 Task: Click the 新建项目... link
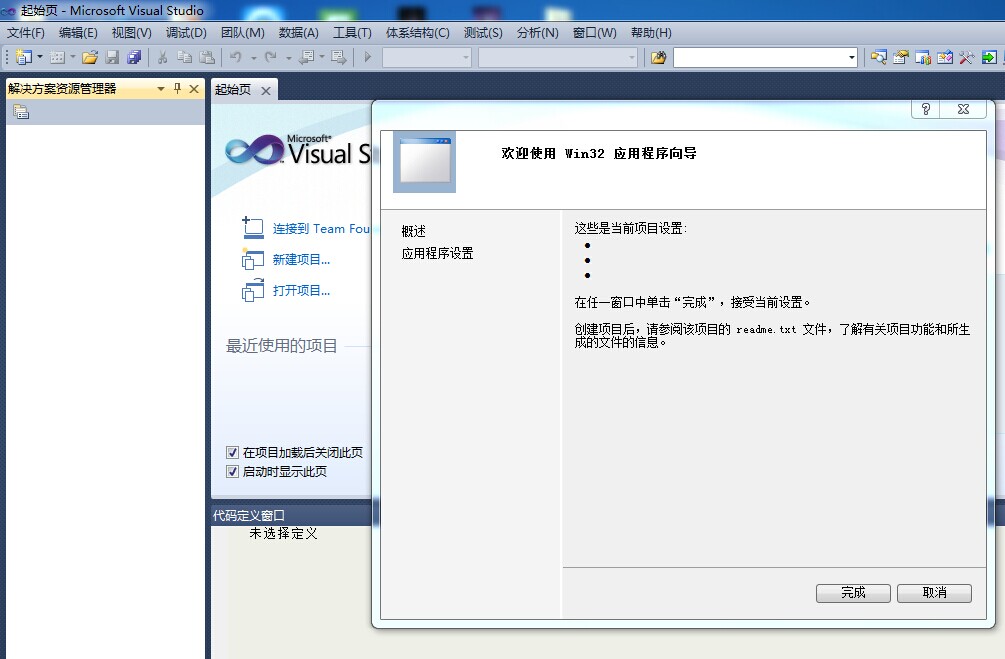click(301, 260)
